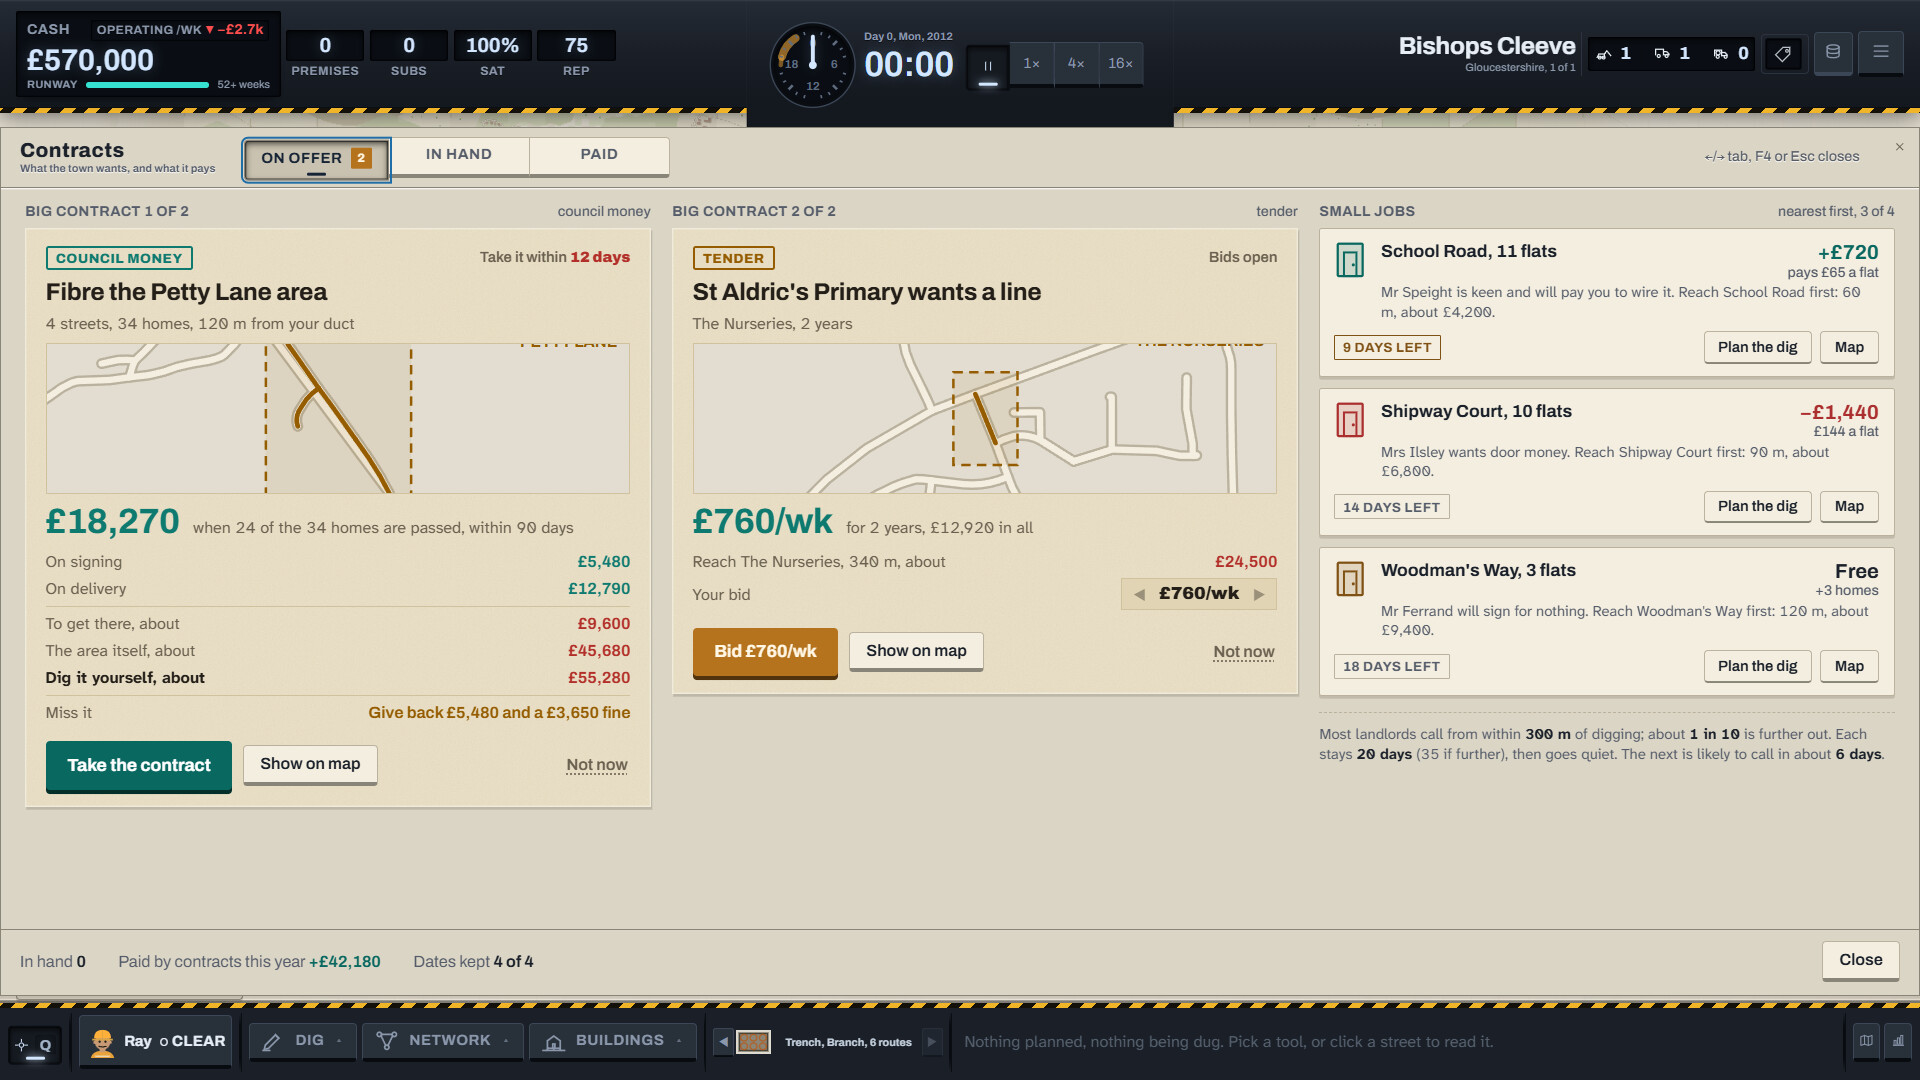Show St Aldric's tender on map

click(x=916, y=651)
